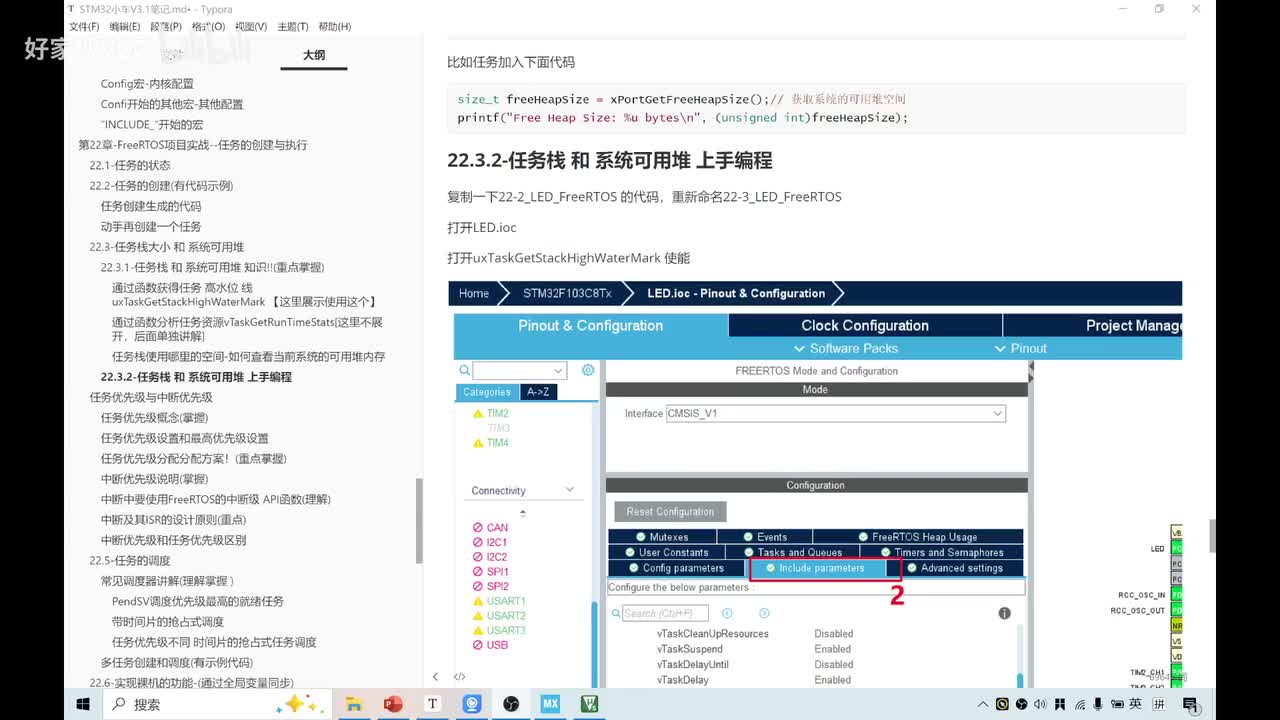Image resolution: width=1280 pixels, height=720 pixels.
Task: Click the Reset Configuration button
Action: pyautogui.click(x=670, y=511)
